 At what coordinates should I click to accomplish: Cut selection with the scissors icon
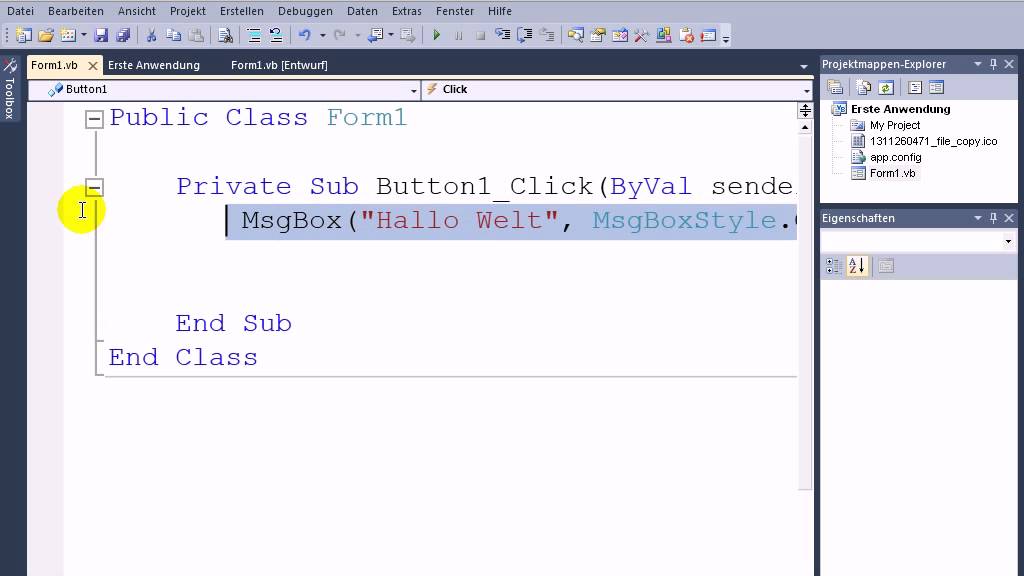tap(152, 35)
